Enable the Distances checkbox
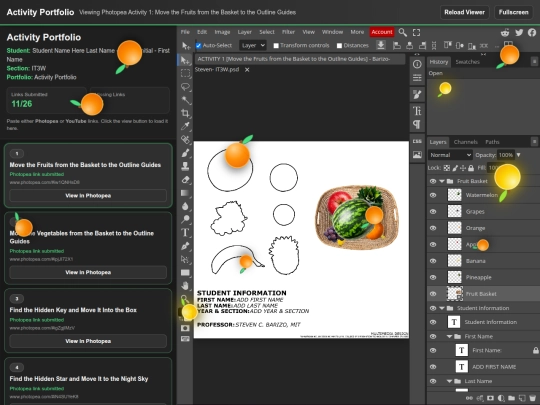540x405 pixels. coord(339,45)
